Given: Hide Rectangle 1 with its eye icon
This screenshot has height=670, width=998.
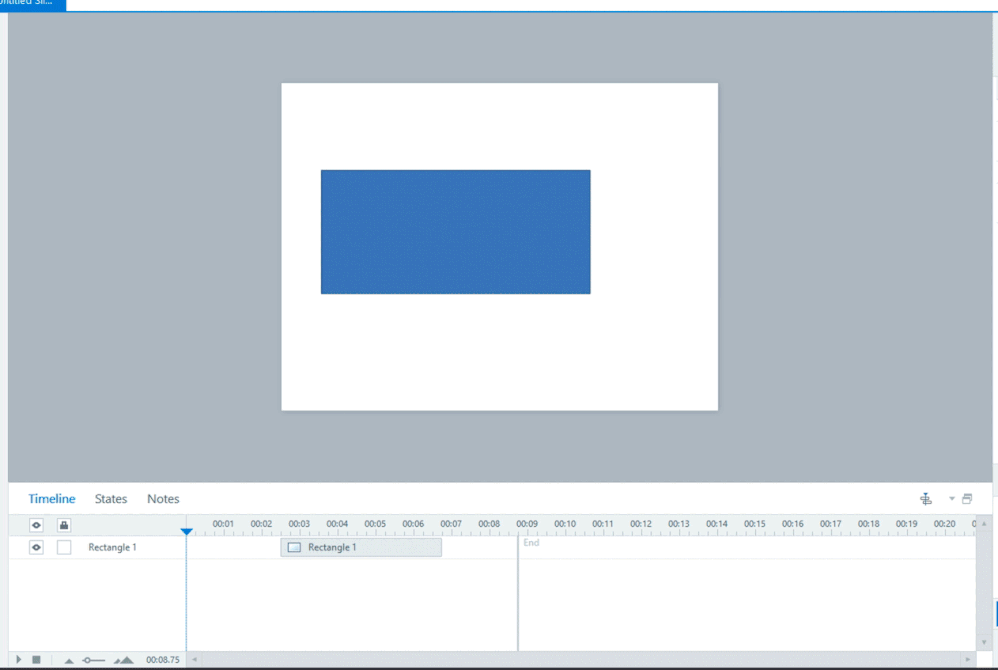Looking at the screenshot, I should tap(36, 547).
